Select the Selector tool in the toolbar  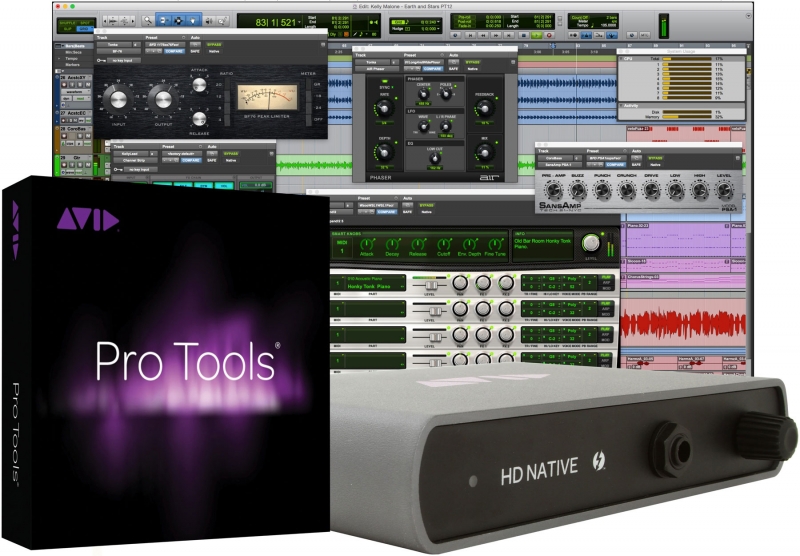coord(178,20)
